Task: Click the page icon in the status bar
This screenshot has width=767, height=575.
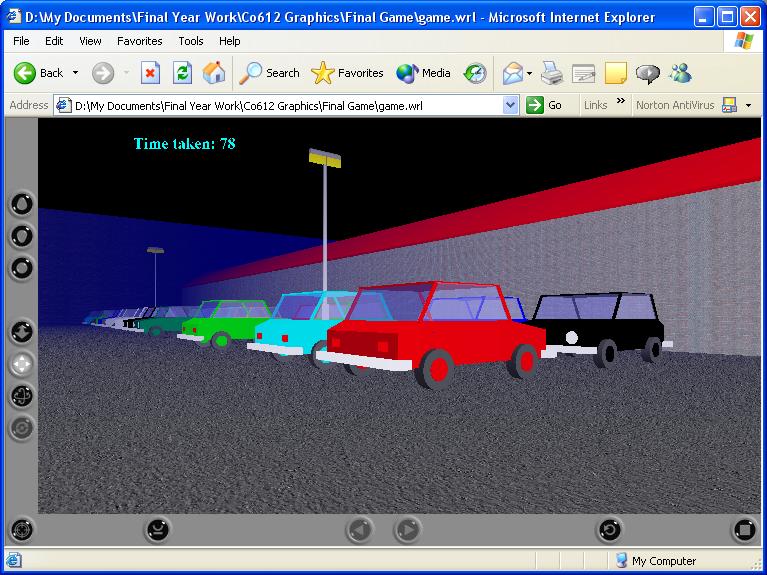Action: pos(13,561)
